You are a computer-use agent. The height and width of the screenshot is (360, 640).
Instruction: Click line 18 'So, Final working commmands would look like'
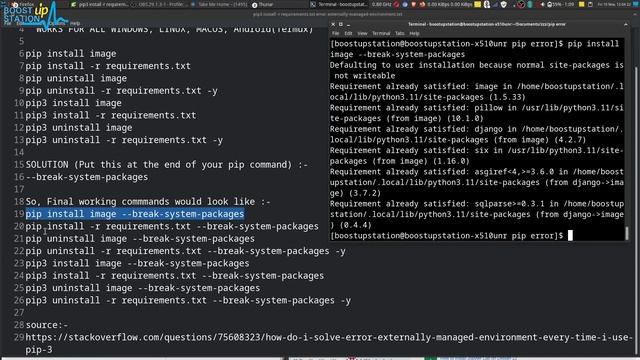click(x=148, y=202)
